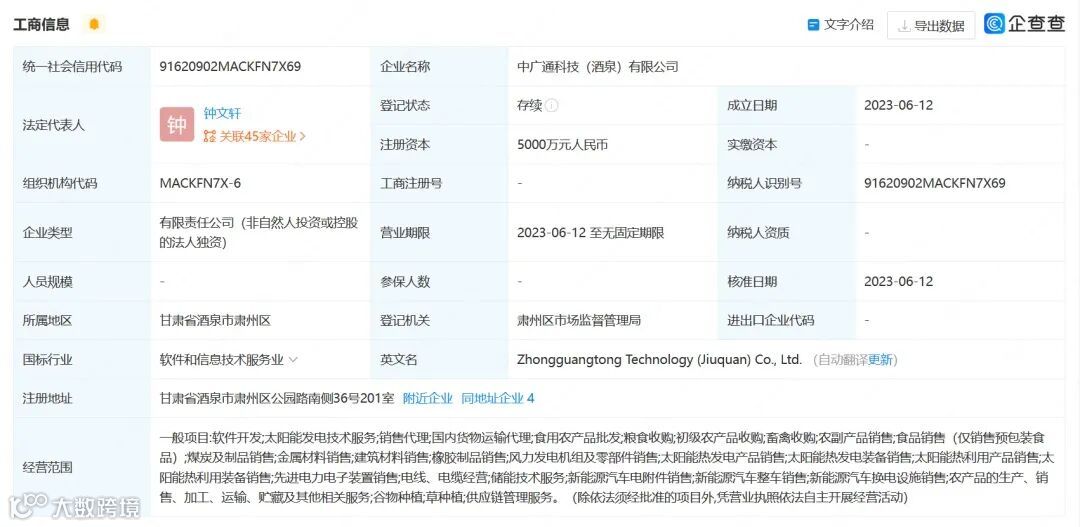Select 营业期限 value 2023-06-12 至无固定期限

coord(590,233)
